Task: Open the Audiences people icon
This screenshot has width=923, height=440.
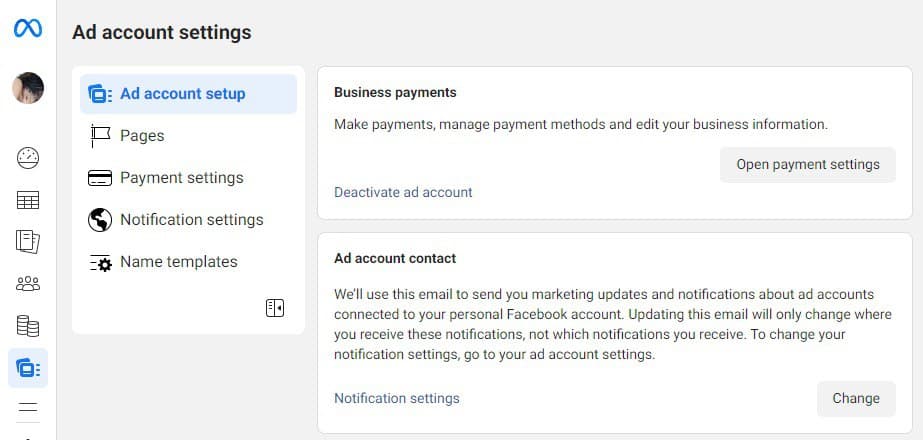Action: [x=28, y=284]
